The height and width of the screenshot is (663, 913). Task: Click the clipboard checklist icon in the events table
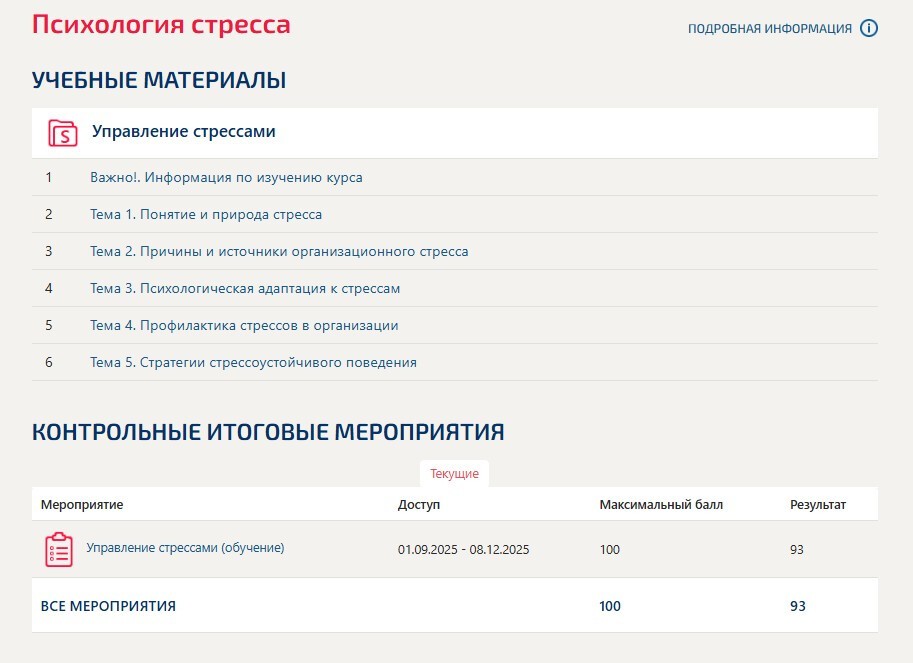59,550
